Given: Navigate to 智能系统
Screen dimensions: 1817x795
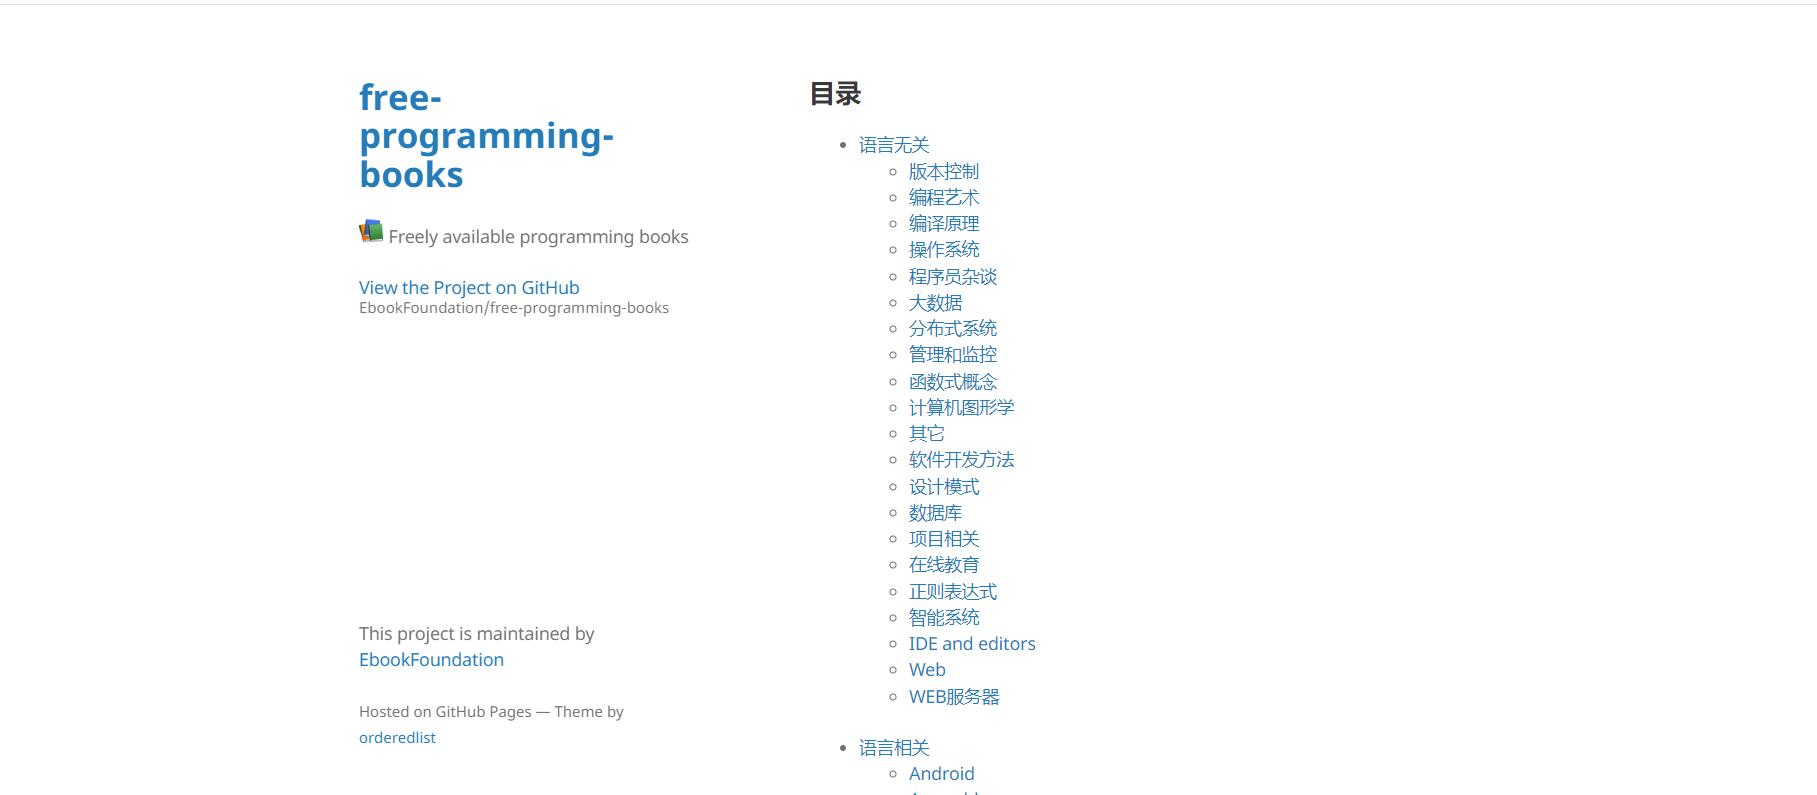Looking at the screenshot, I should 944,617.
